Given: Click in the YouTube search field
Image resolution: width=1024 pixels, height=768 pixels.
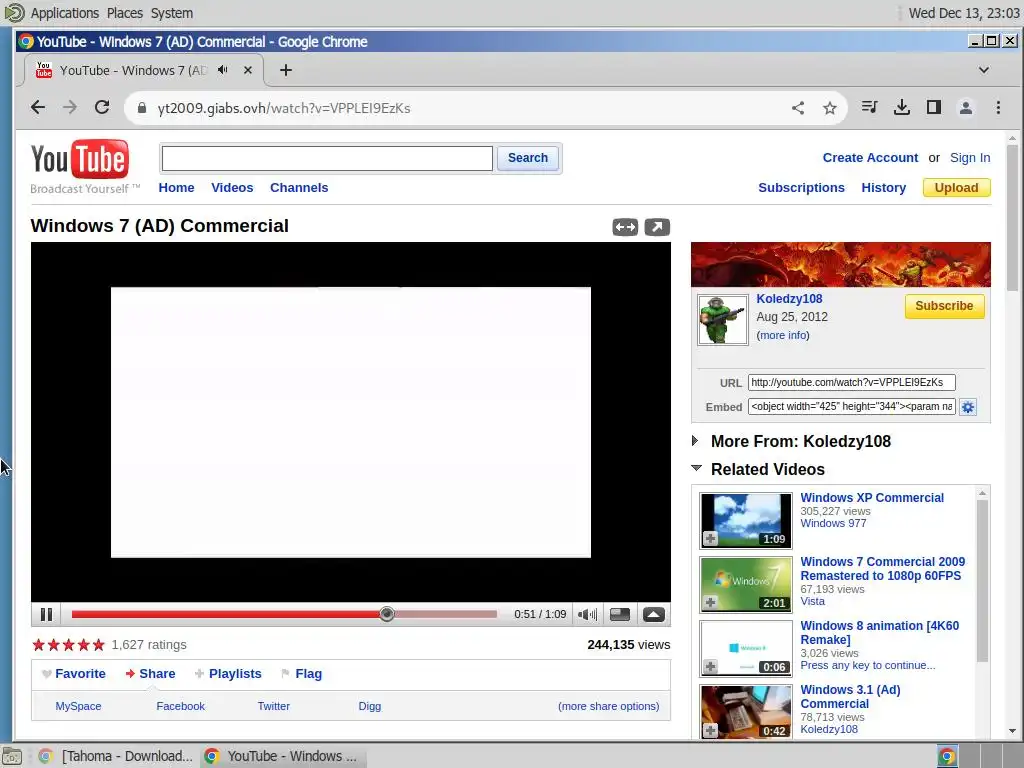Looking at the screenshot, I should click(x=327, y=158).
